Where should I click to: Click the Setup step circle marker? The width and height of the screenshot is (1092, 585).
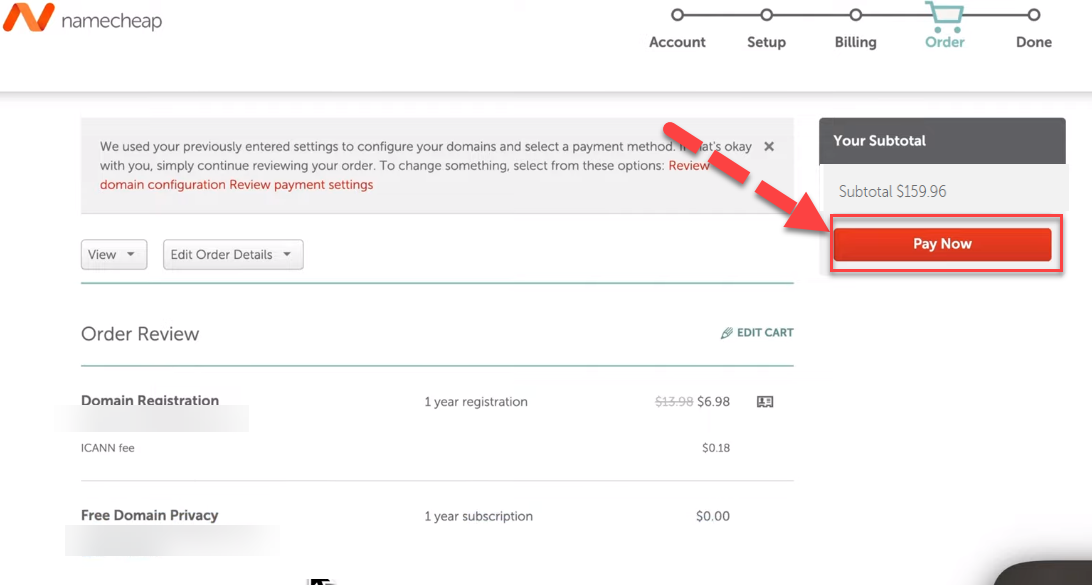pos(766,15)
